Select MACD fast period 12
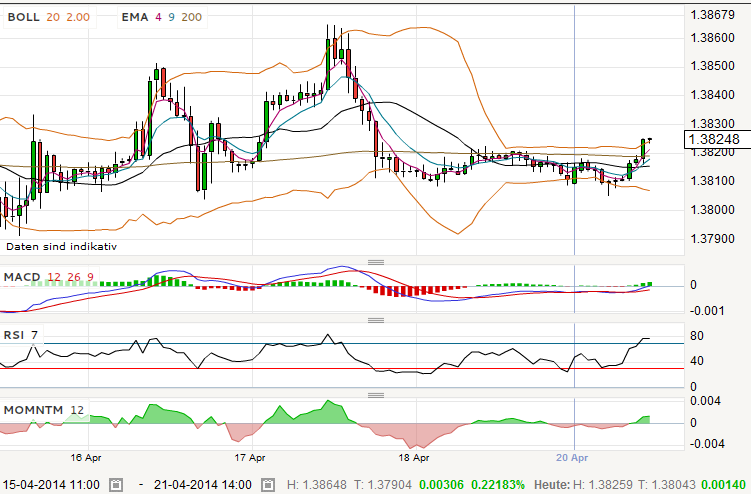This screenshot has width=751, height=494. click(x=54, y=277)
